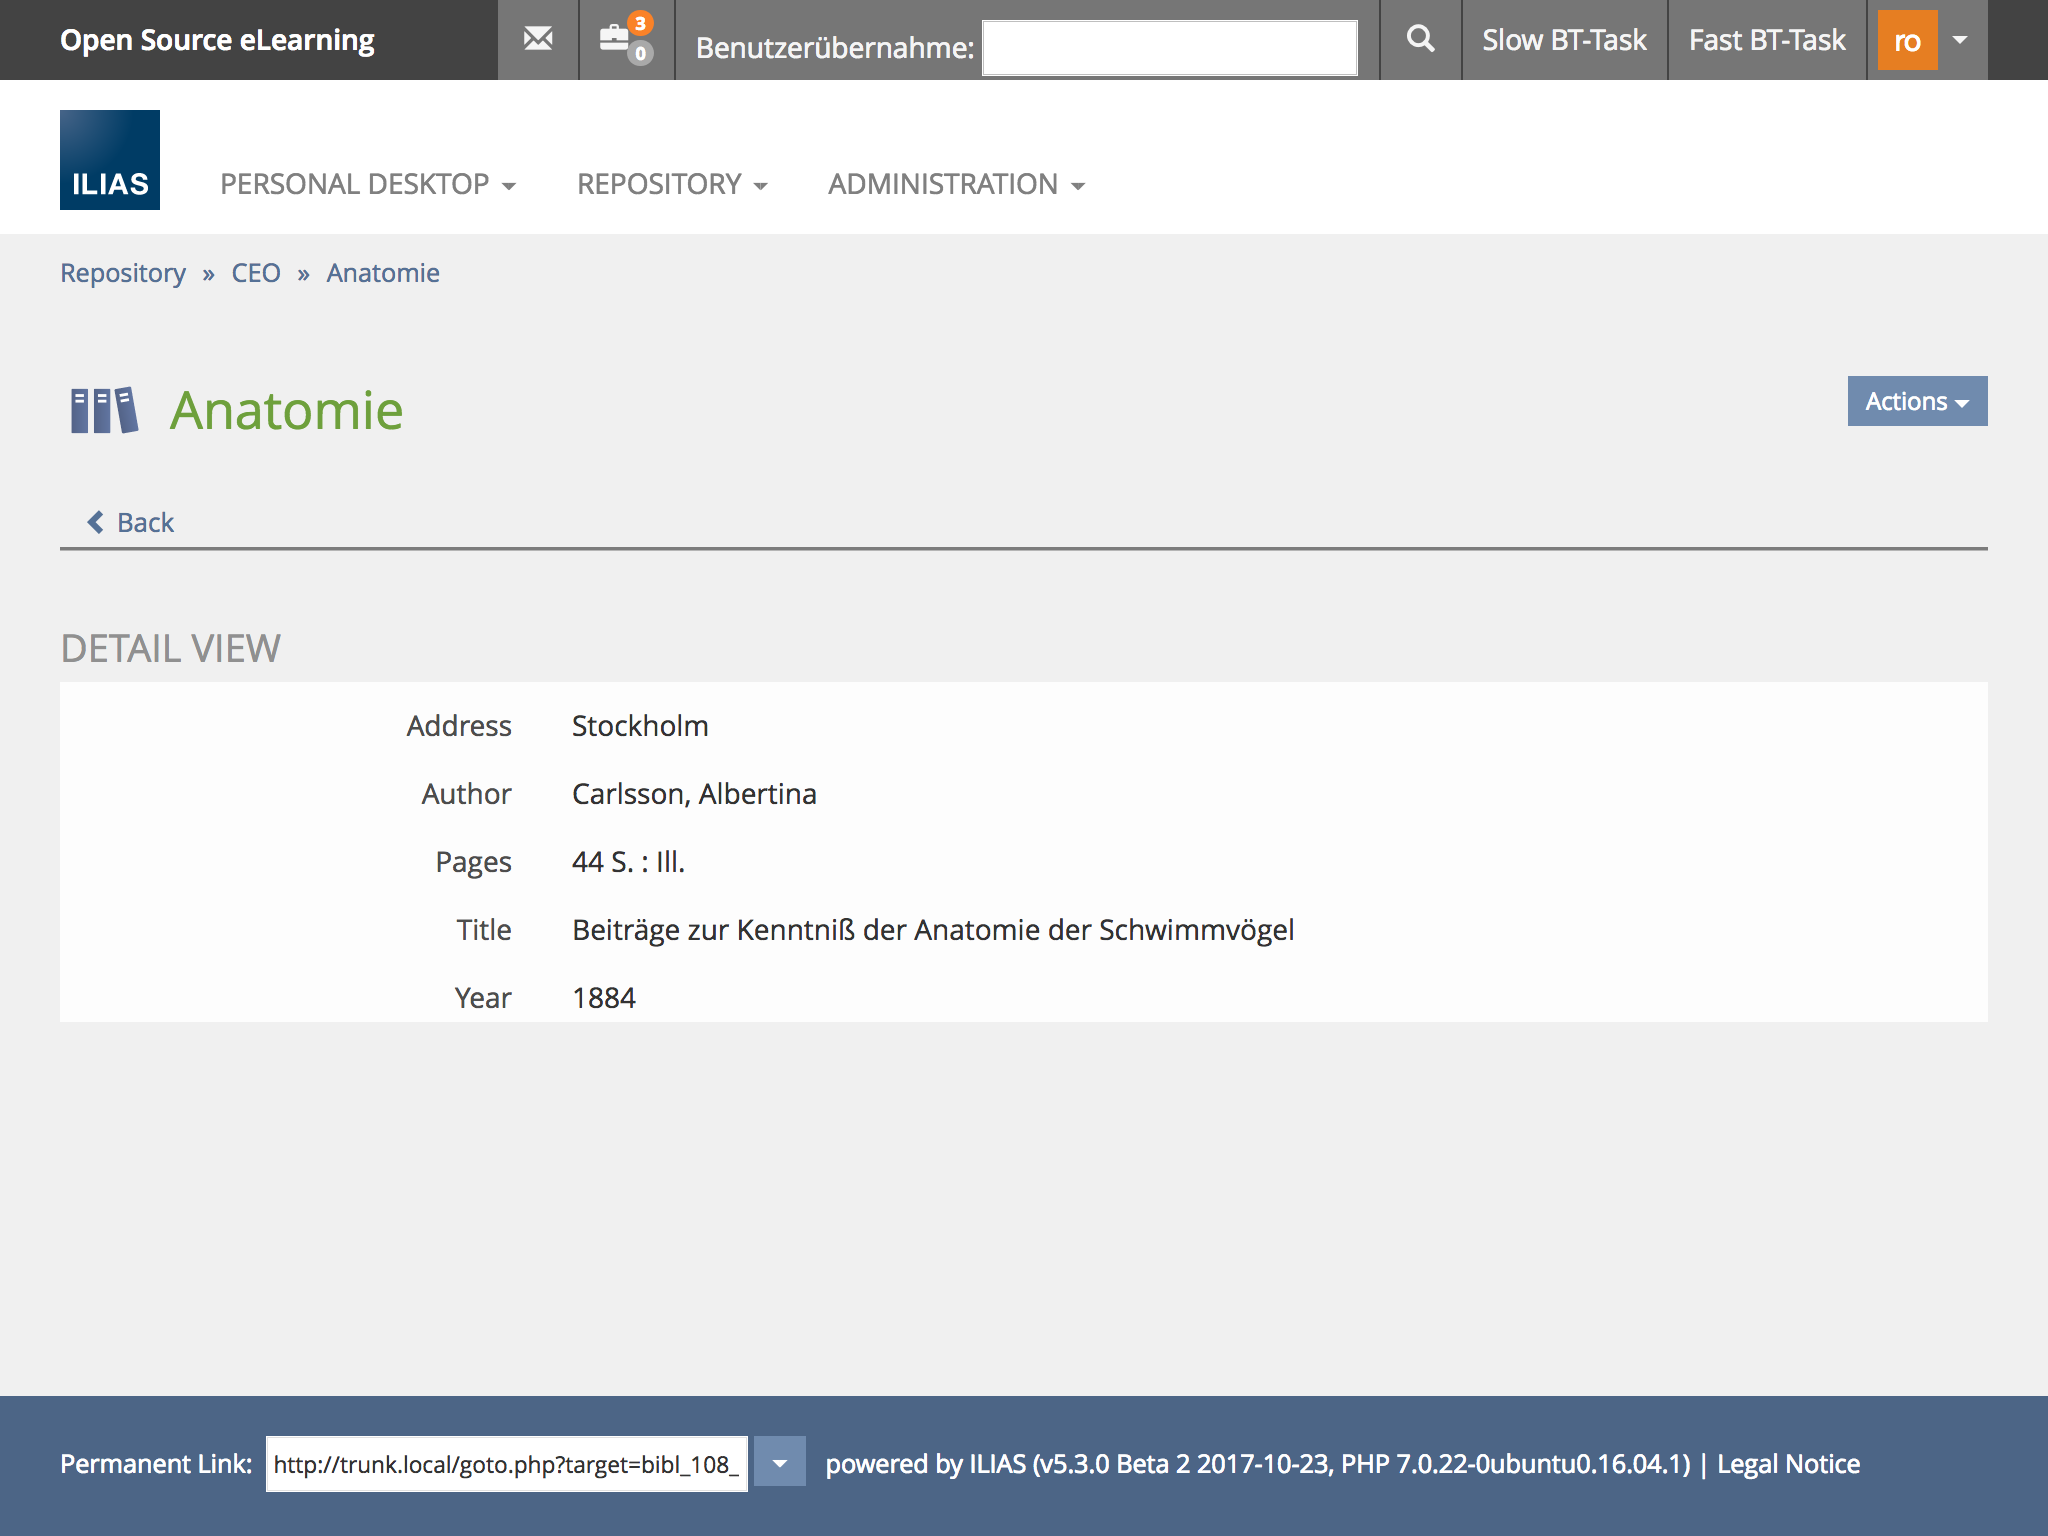The height and width of the screenshot is (1536, 2048).
Task: Click the orange 'ro' user avatar
Action: coord(1907,40)
